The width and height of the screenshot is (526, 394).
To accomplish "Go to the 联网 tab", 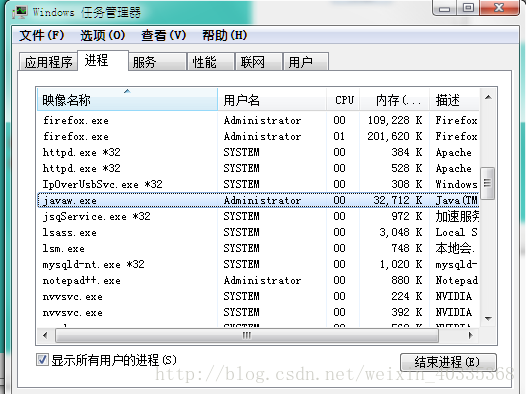I will pyautogui.click(x=258, y=62).
